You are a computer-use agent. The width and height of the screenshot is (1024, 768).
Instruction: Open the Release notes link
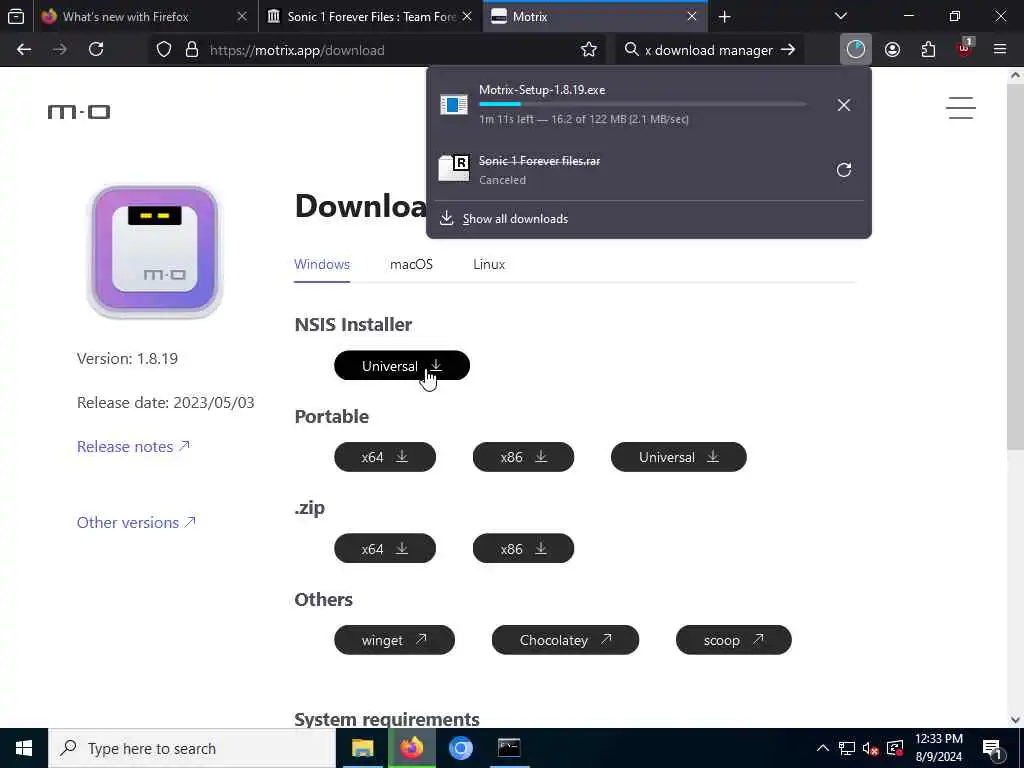click(133, 447)
